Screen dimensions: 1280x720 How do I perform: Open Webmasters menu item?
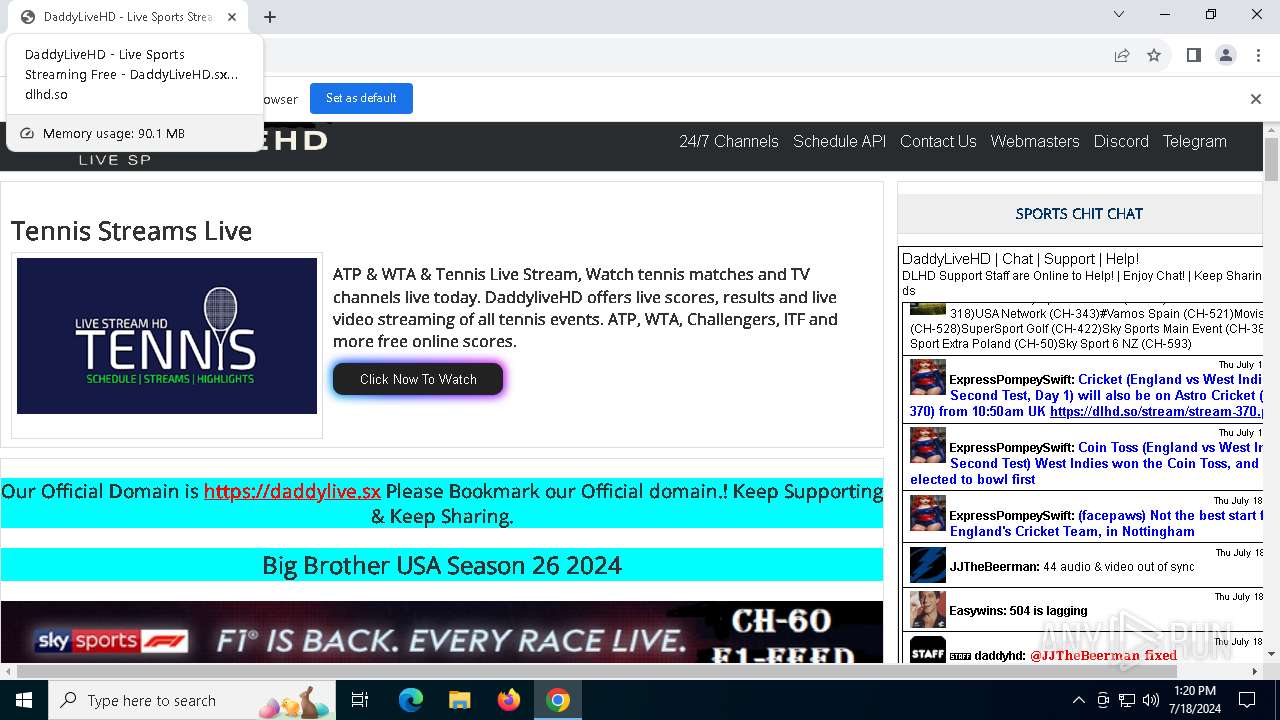(x=1035, y=142)
